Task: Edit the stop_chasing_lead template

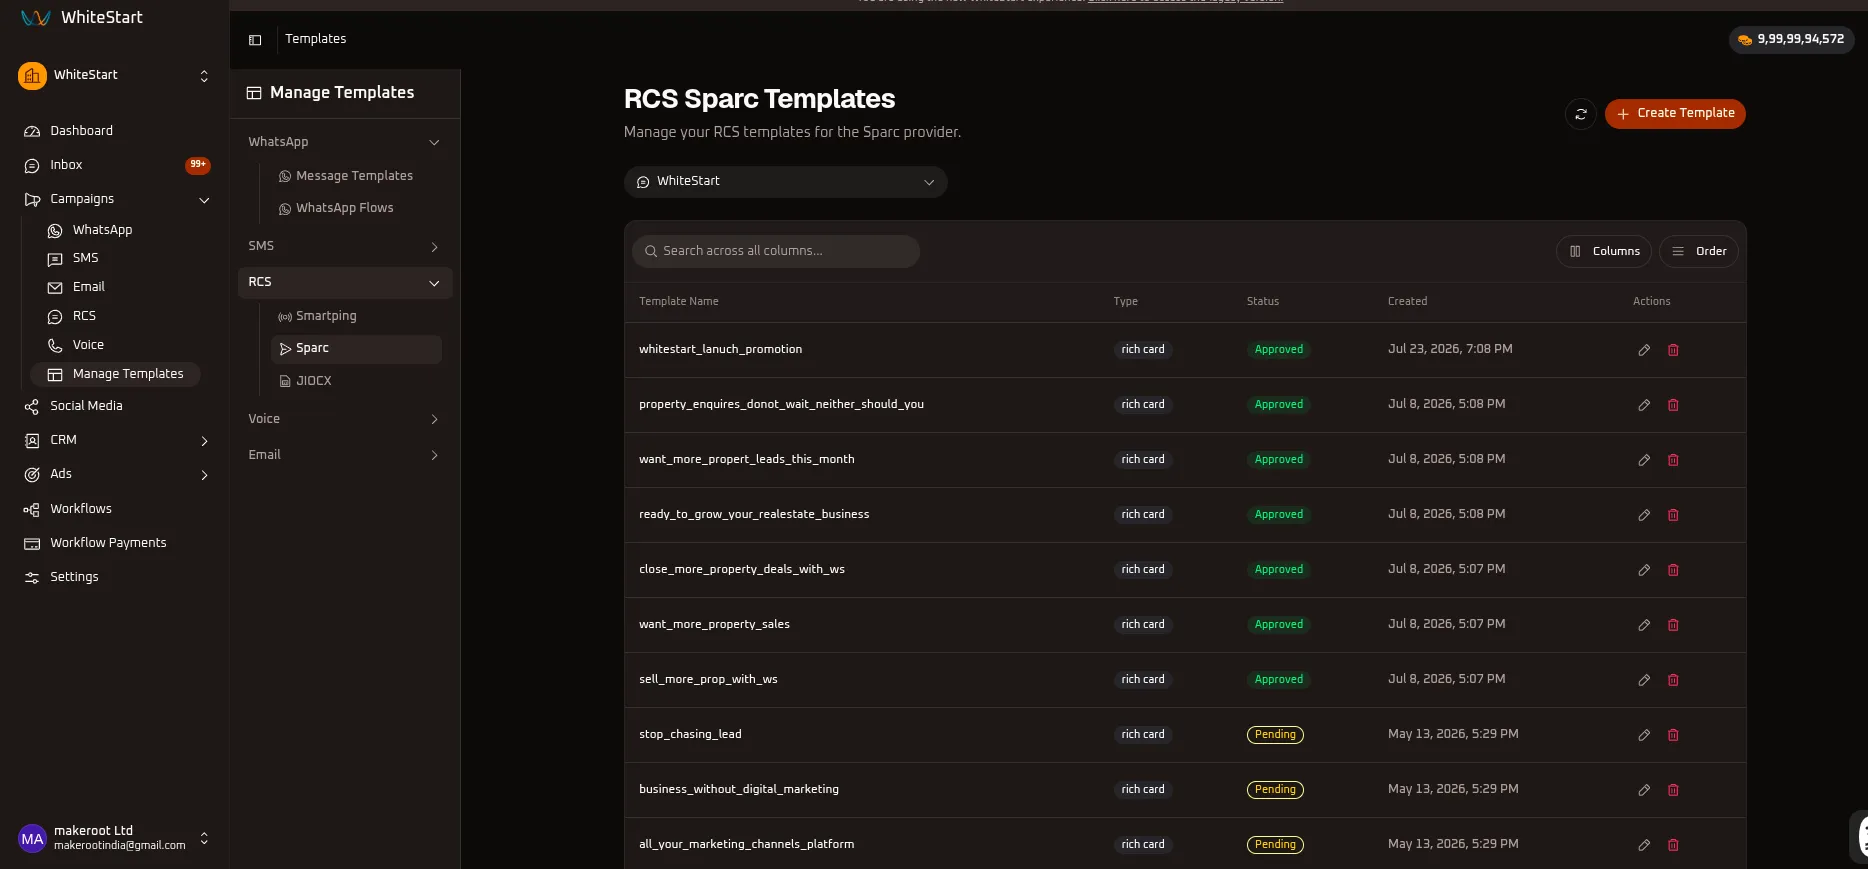Action: pyautogui.click(x=1644, y=735)
